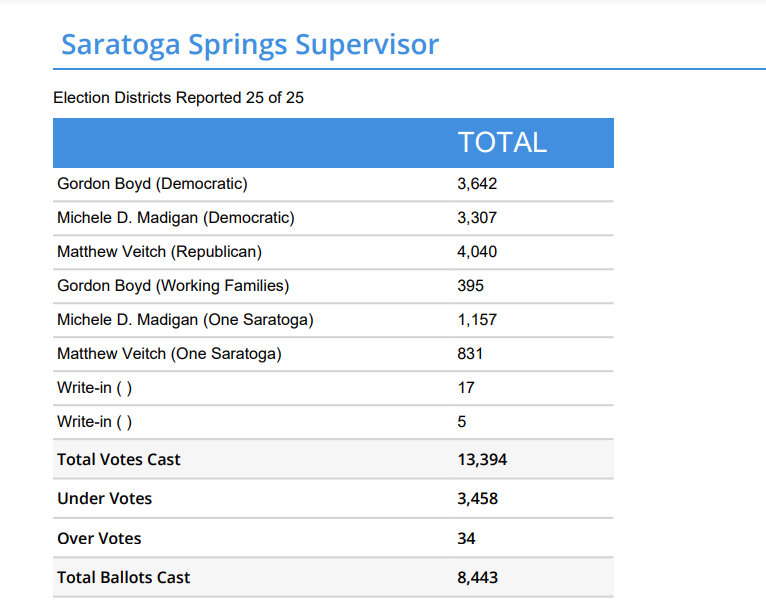Viewport: 766px width, 603px height.
Task: Select the Over Votes row label
Action: 100,539
